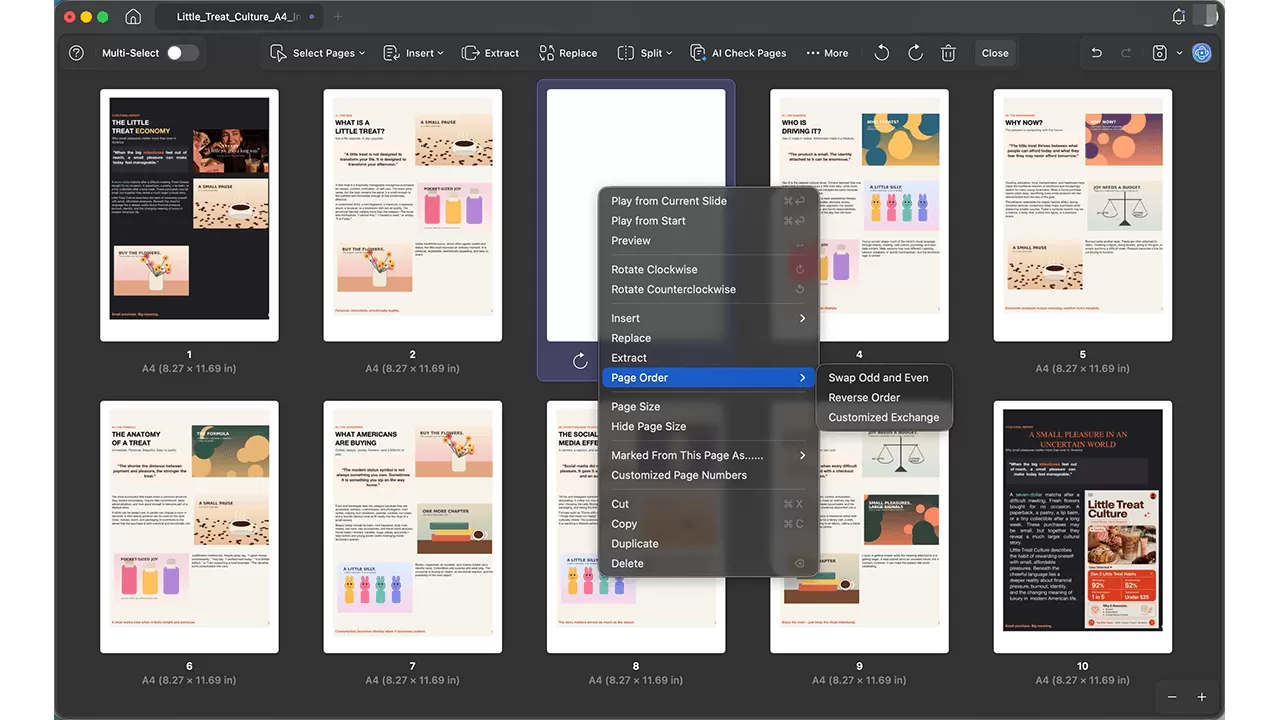Image resolution: width=1280 pixels, height=720 pixels.
Task: Rotate pages clockwise with toolbar icon
Action: point(915,53)
